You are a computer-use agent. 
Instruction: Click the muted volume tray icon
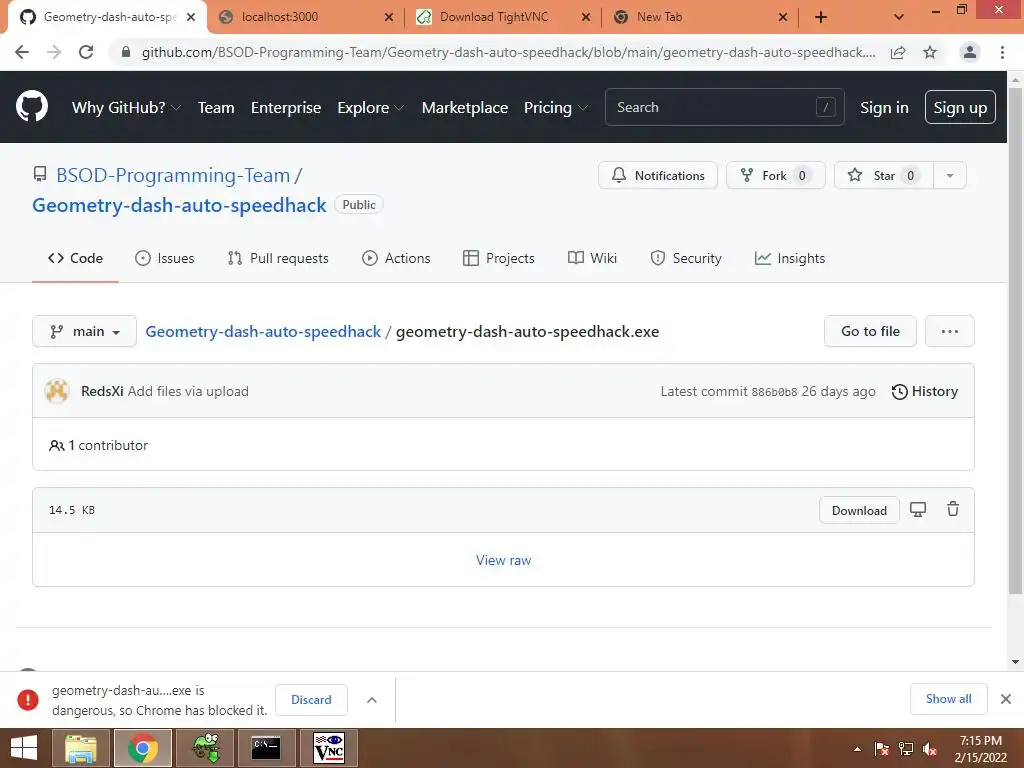pyautogui.click(x=930, y=749)
